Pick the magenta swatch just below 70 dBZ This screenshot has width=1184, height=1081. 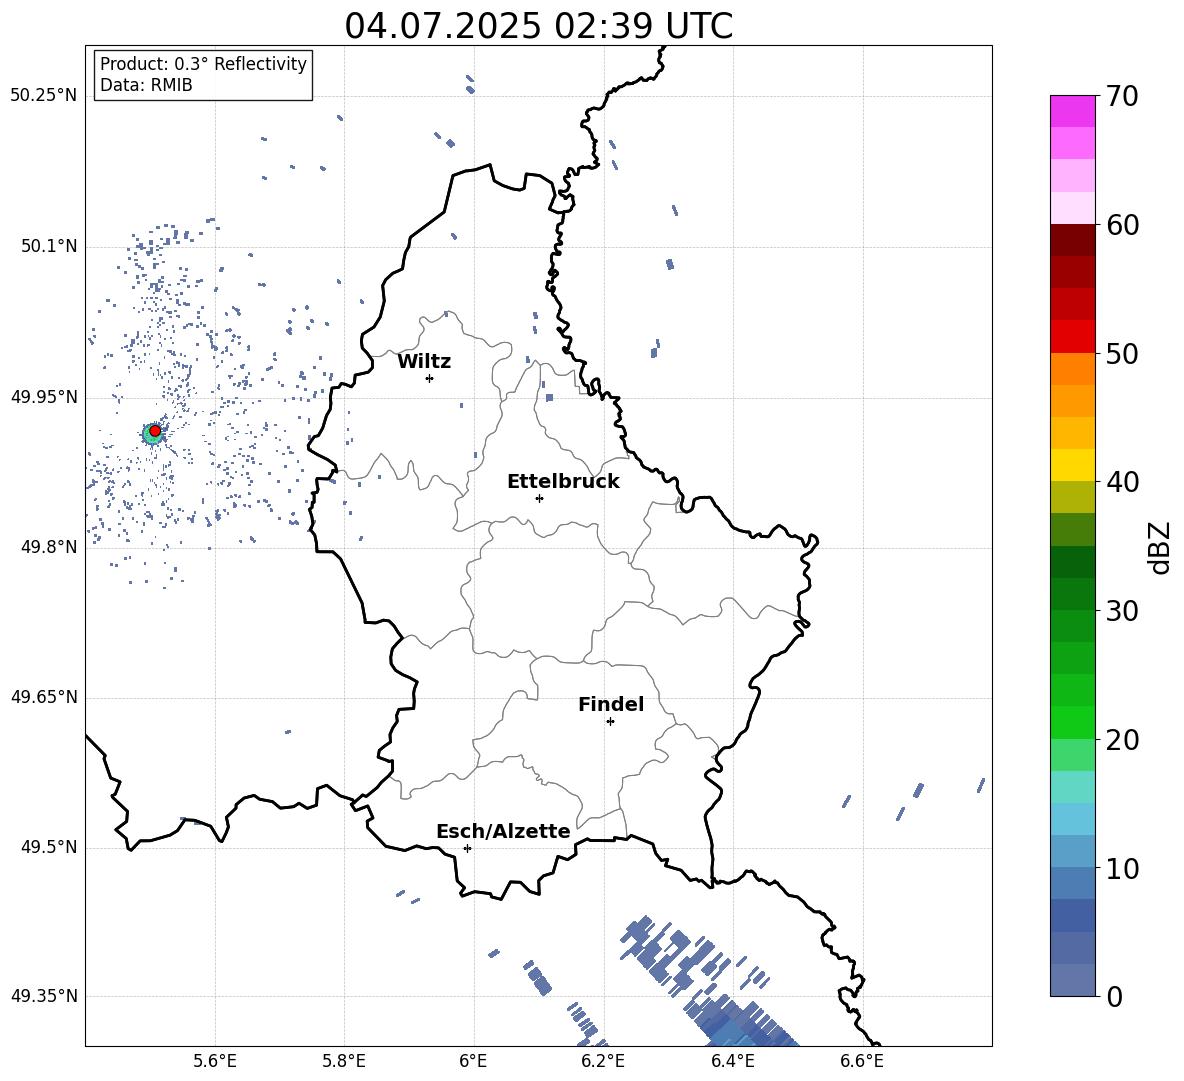coord(1072,111)
